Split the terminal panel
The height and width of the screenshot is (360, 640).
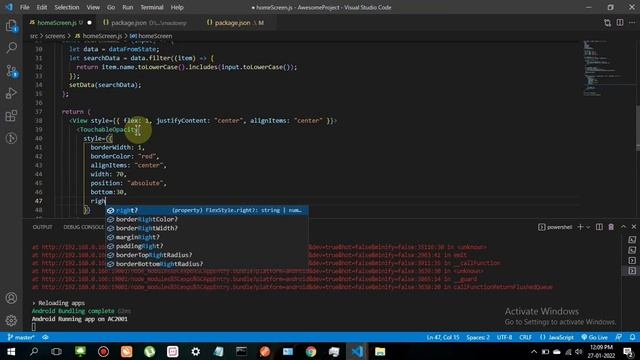pyautogui.click(x=599, y=227)
